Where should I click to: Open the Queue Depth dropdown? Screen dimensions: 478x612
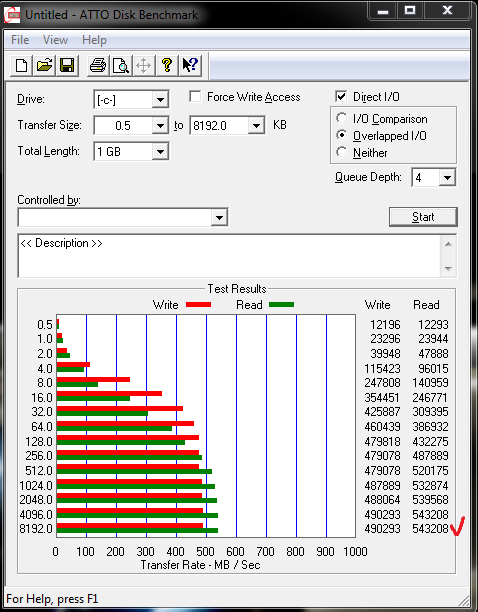coord(447,178)
